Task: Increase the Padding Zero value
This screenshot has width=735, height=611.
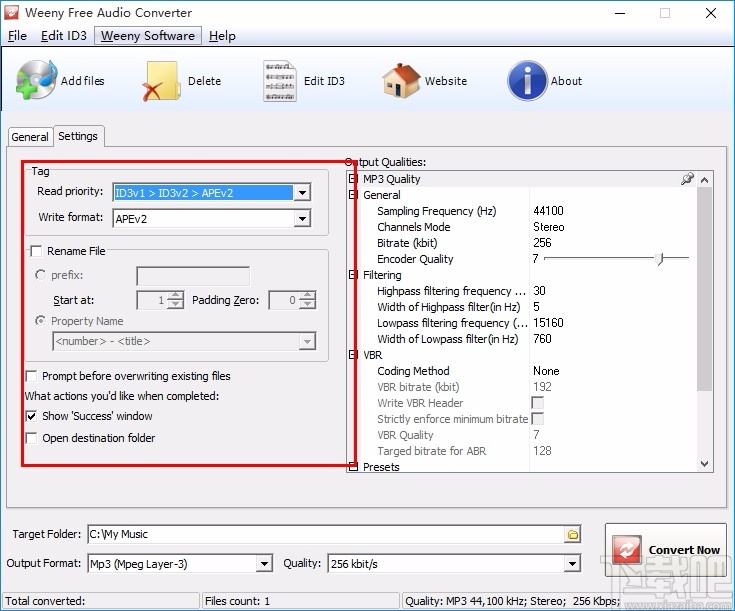Action: pyautogui.click(x=308, y=295)
